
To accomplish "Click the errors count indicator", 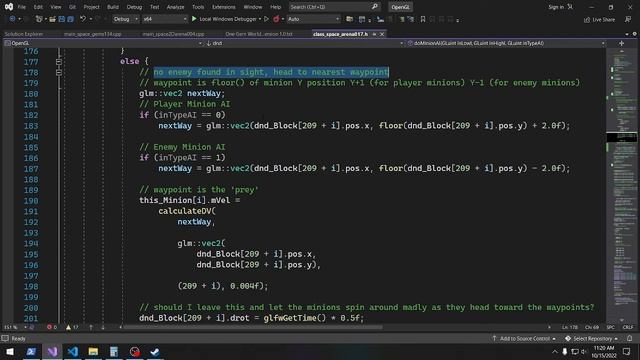I will click(x=52, y=327).
